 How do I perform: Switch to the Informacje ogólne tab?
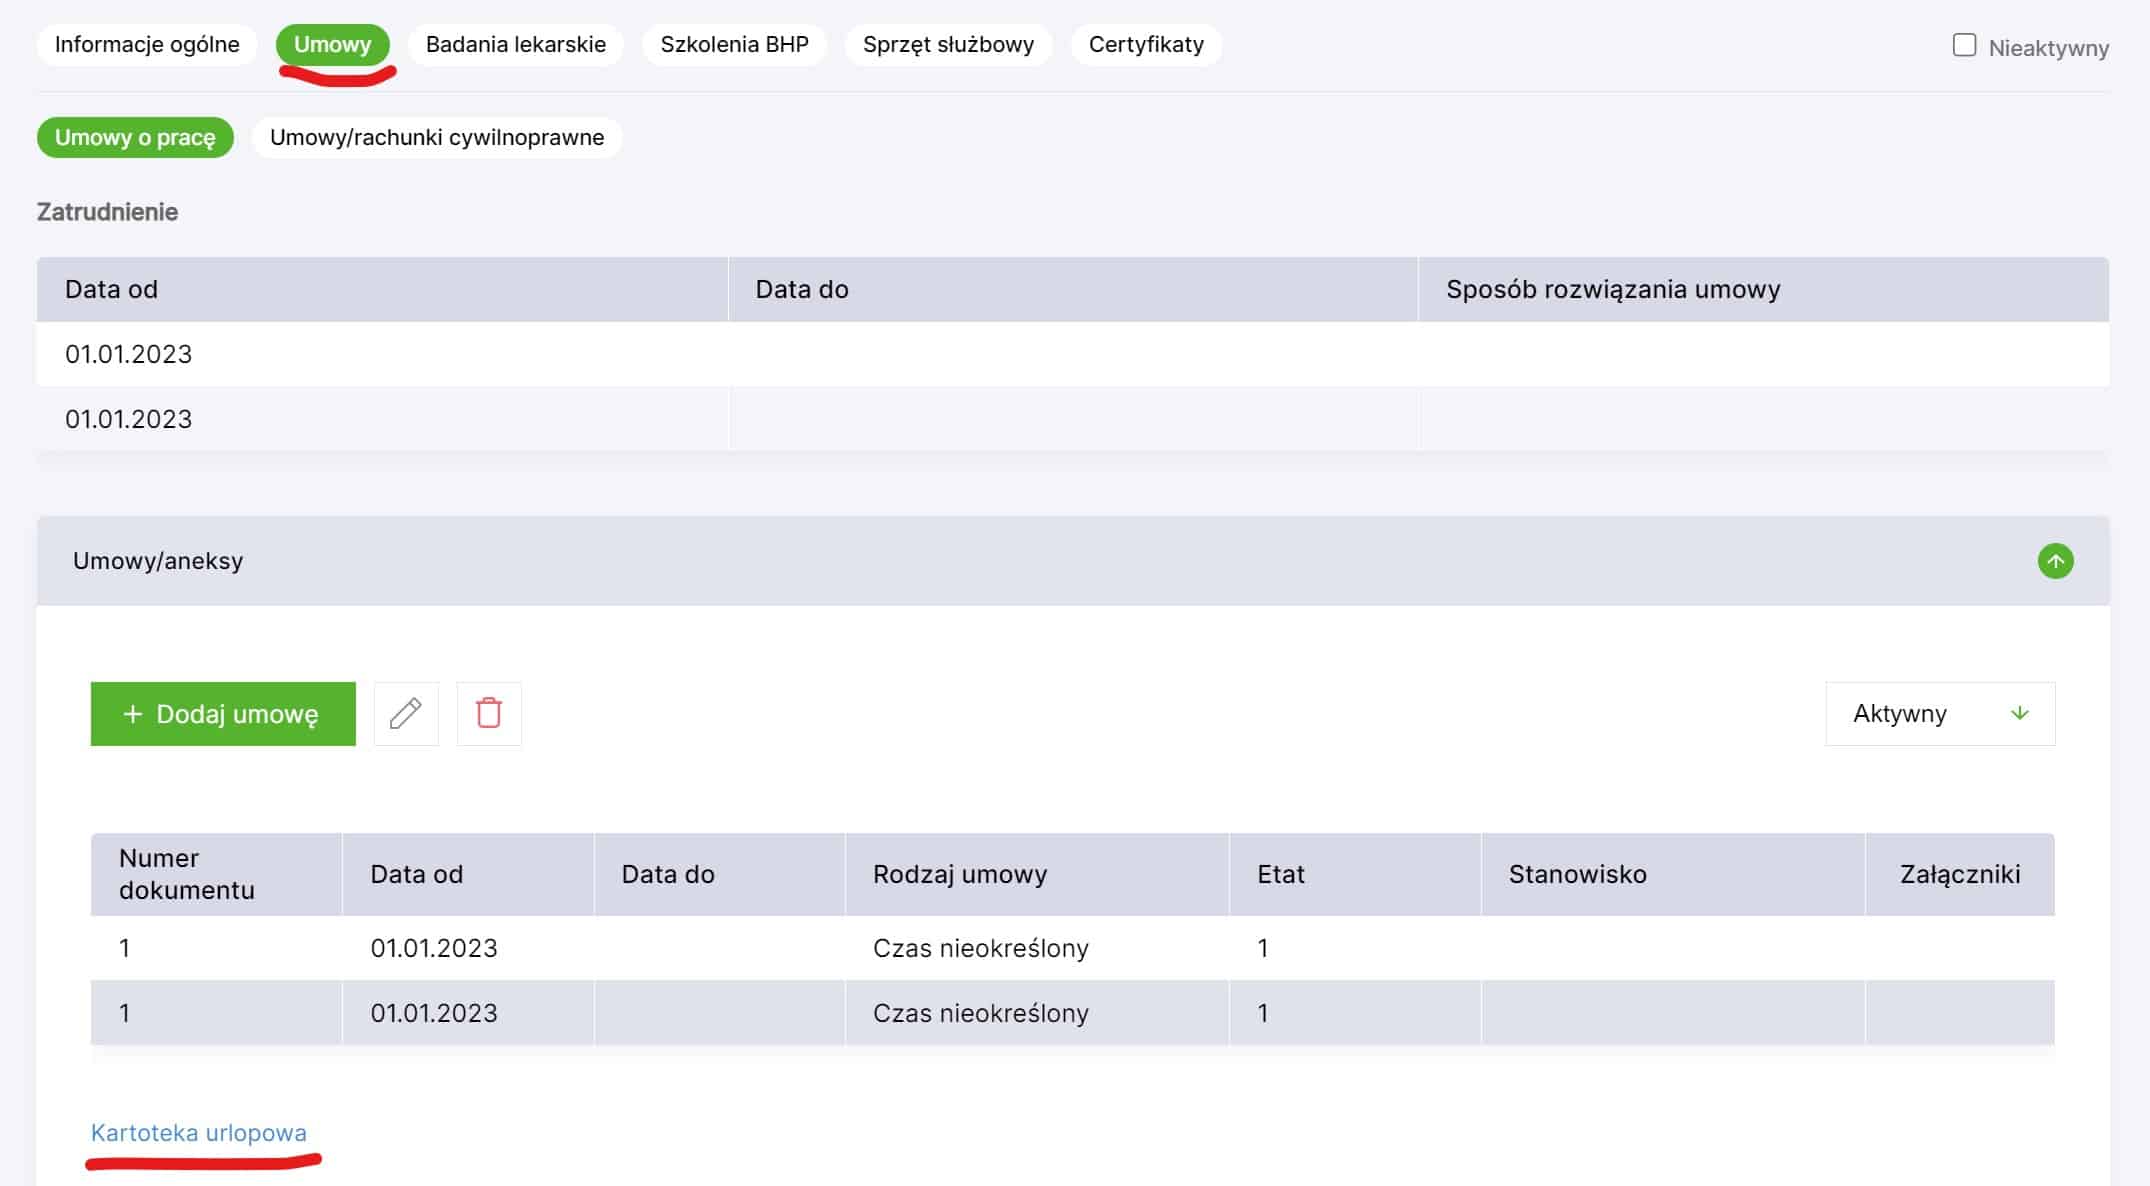147,45
